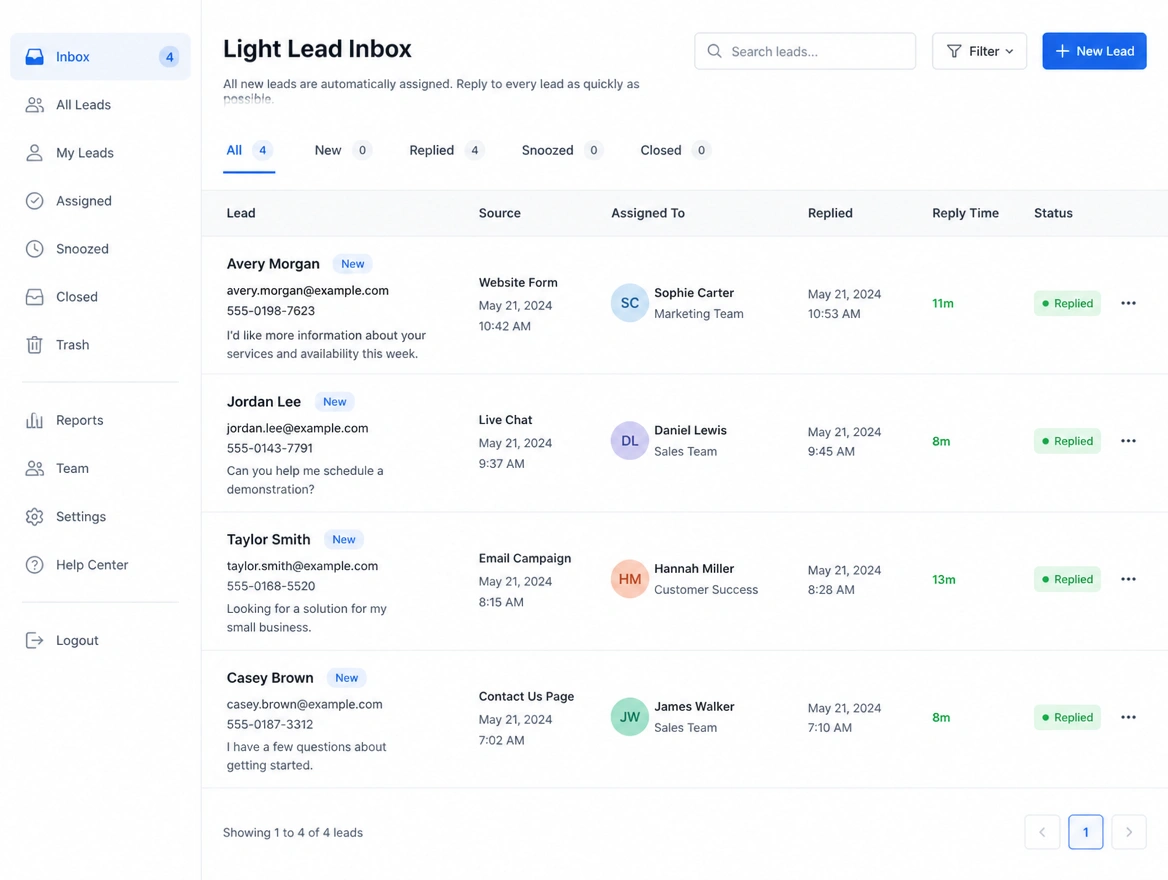
Task: Click Daniel Lewis's DL avatar
Action: pos(629,441)
